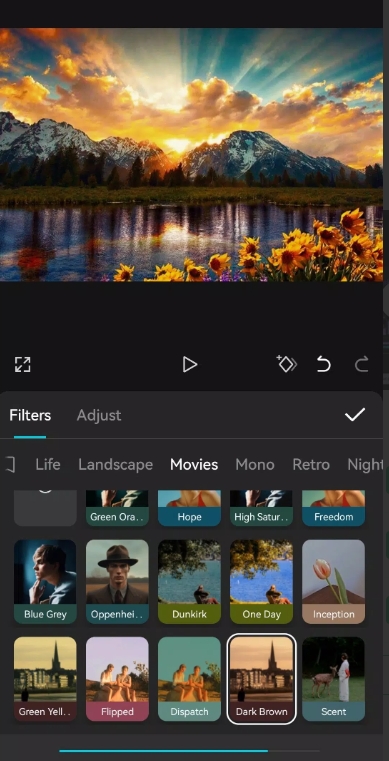Viewport: 389px width, 761px height.
Task: Play the video preview
Action: (x=189, y=364)
